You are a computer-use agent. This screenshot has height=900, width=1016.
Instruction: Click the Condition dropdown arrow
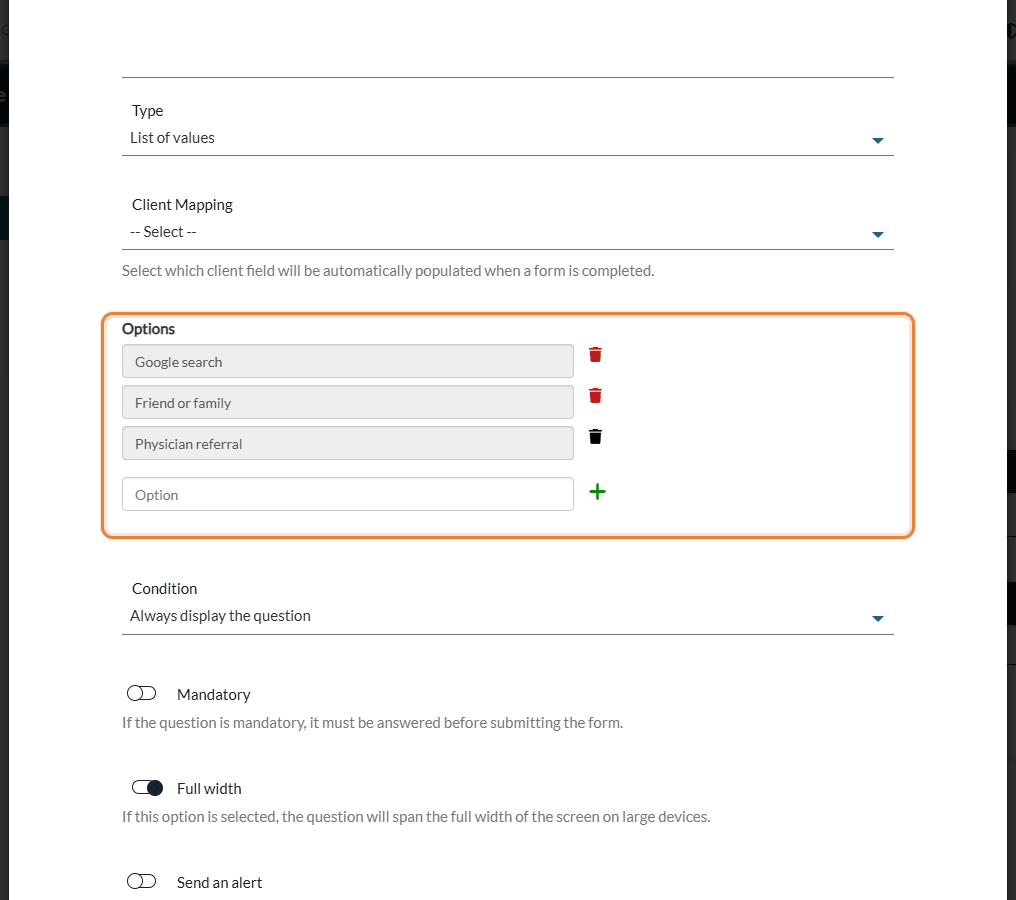tap(877, 619)
